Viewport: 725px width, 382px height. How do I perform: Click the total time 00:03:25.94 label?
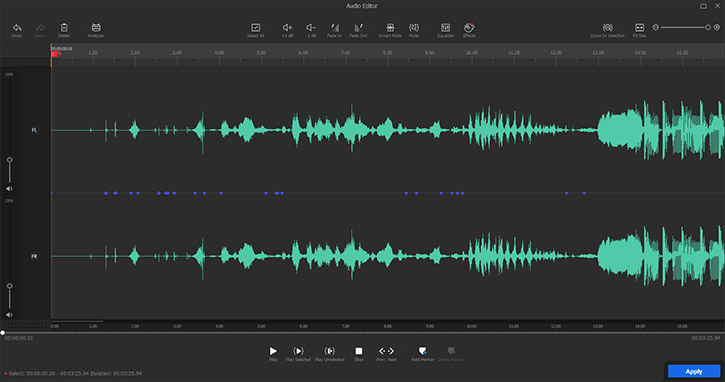click(706, 338)
